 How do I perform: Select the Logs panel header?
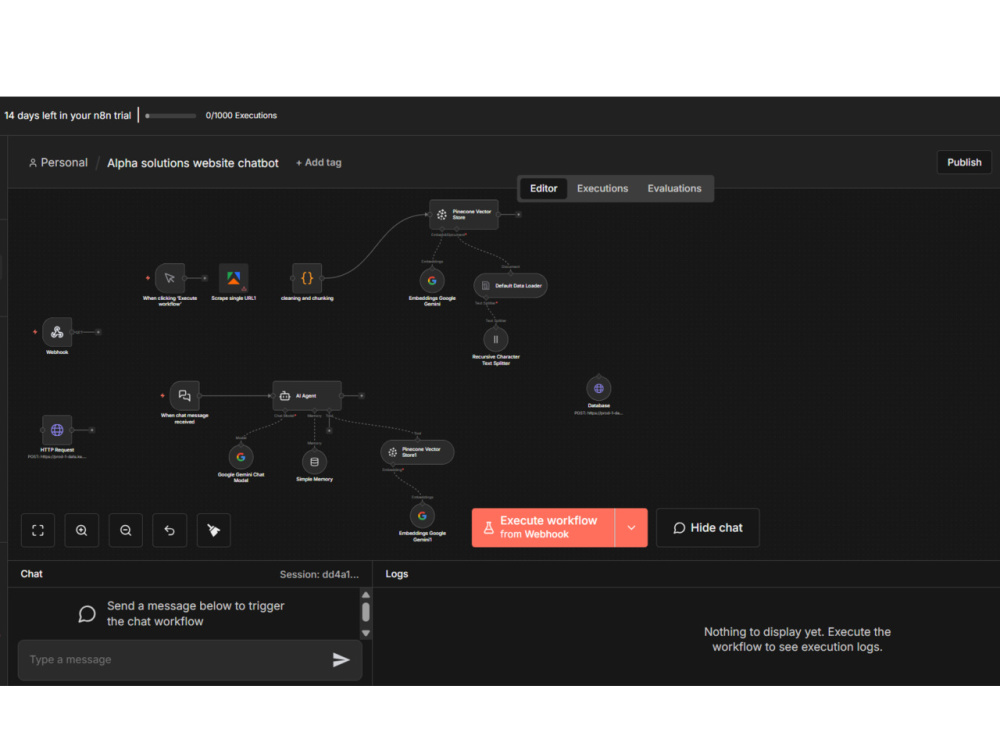[x=397, y=574]
